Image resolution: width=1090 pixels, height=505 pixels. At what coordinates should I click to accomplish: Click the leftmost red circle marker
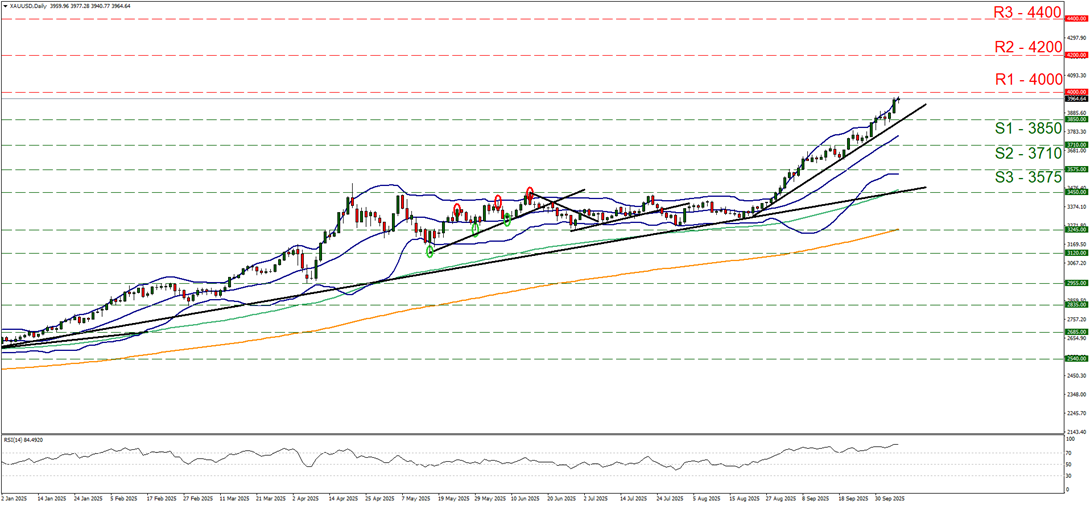457,209
